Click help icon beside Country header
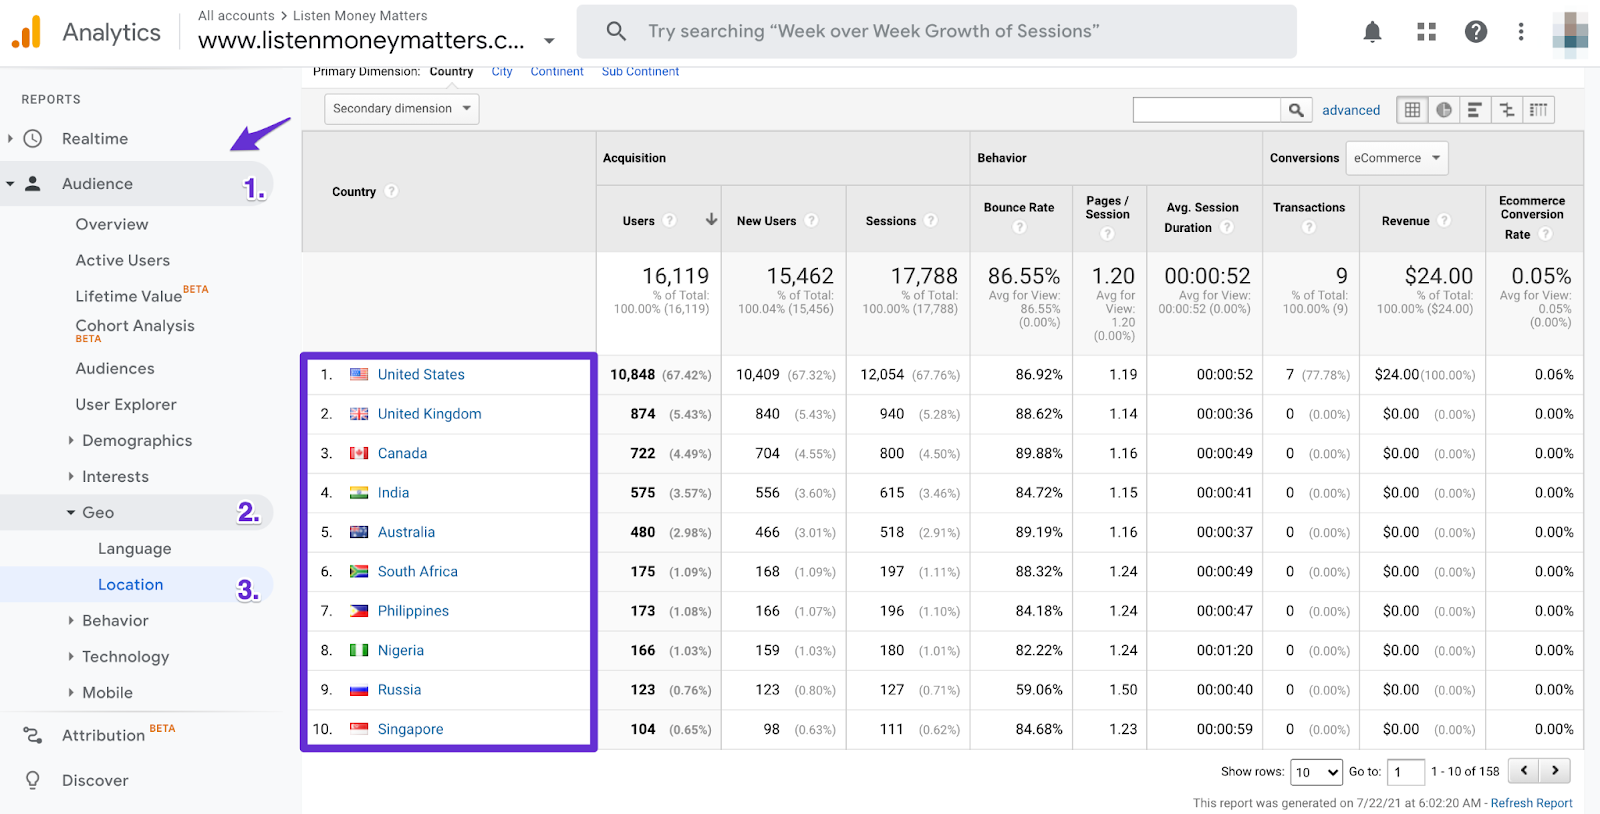The image size is (1600, 814). tap(391, 191)
